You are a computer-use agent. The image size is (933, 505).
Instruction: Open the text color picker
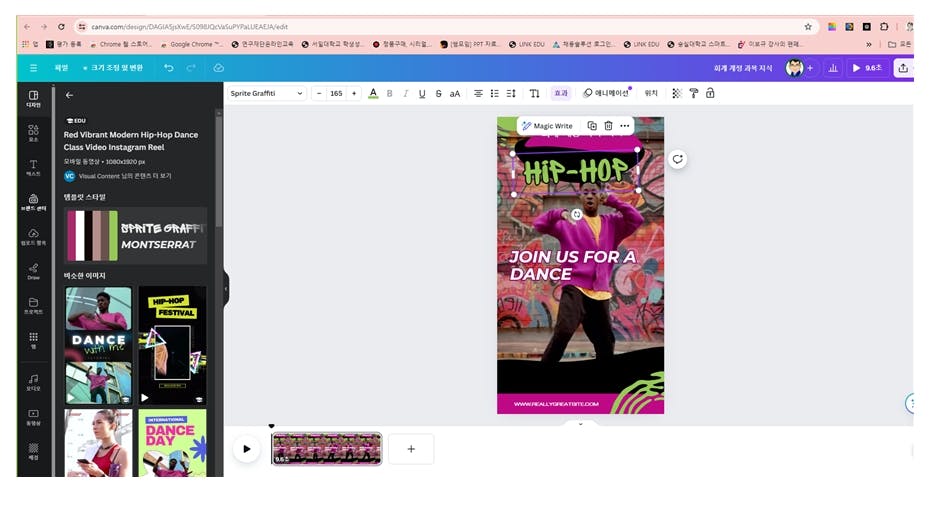point(373,93)
